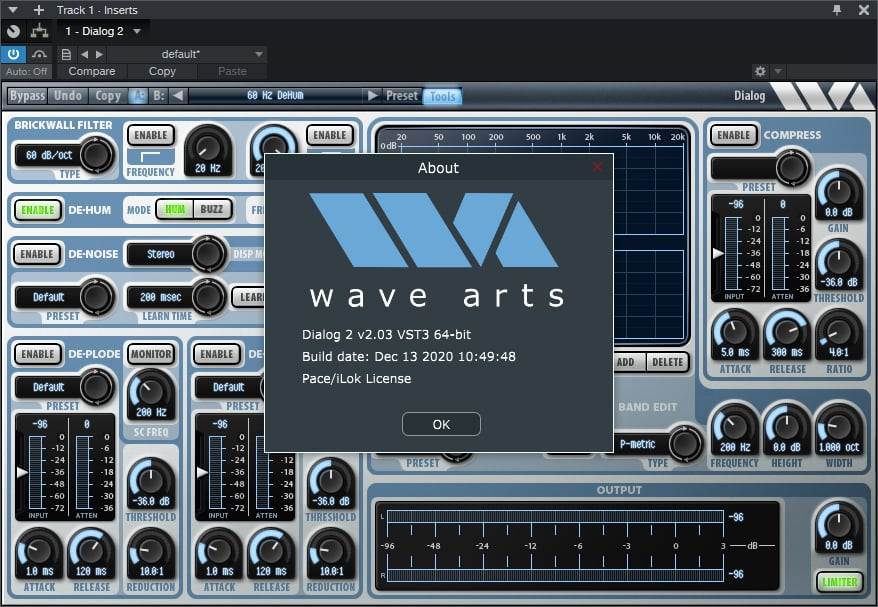Click the Bypass button

click(x=27, y=96)
